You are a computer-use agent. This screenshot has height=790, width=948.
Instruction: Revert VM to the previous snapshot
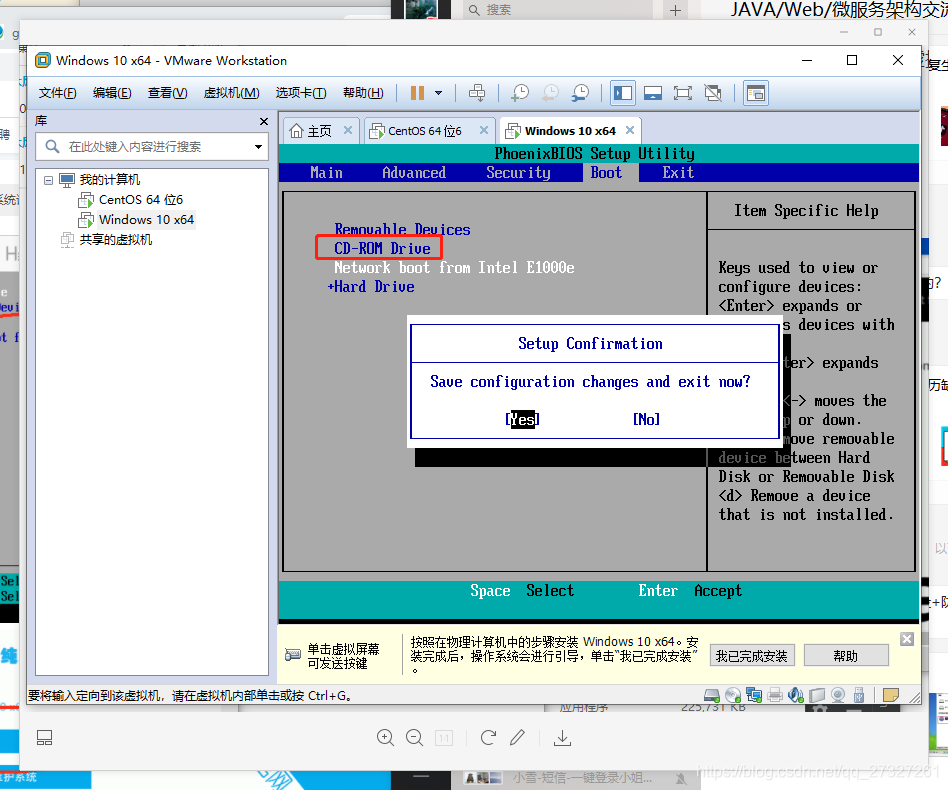tap(550, 93)
